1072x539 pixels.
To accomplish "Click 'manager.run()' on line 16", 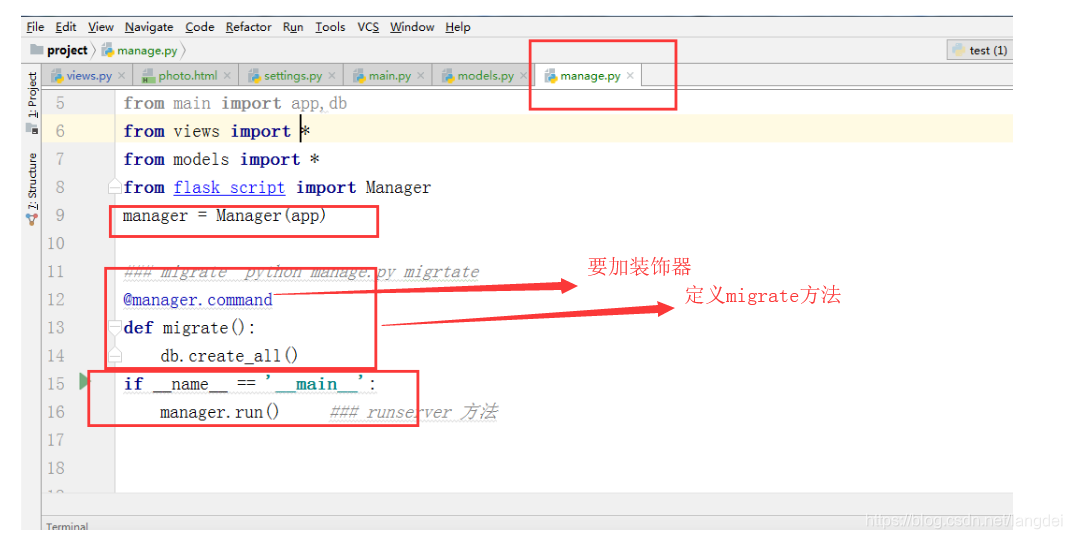I will coord(219,412).
